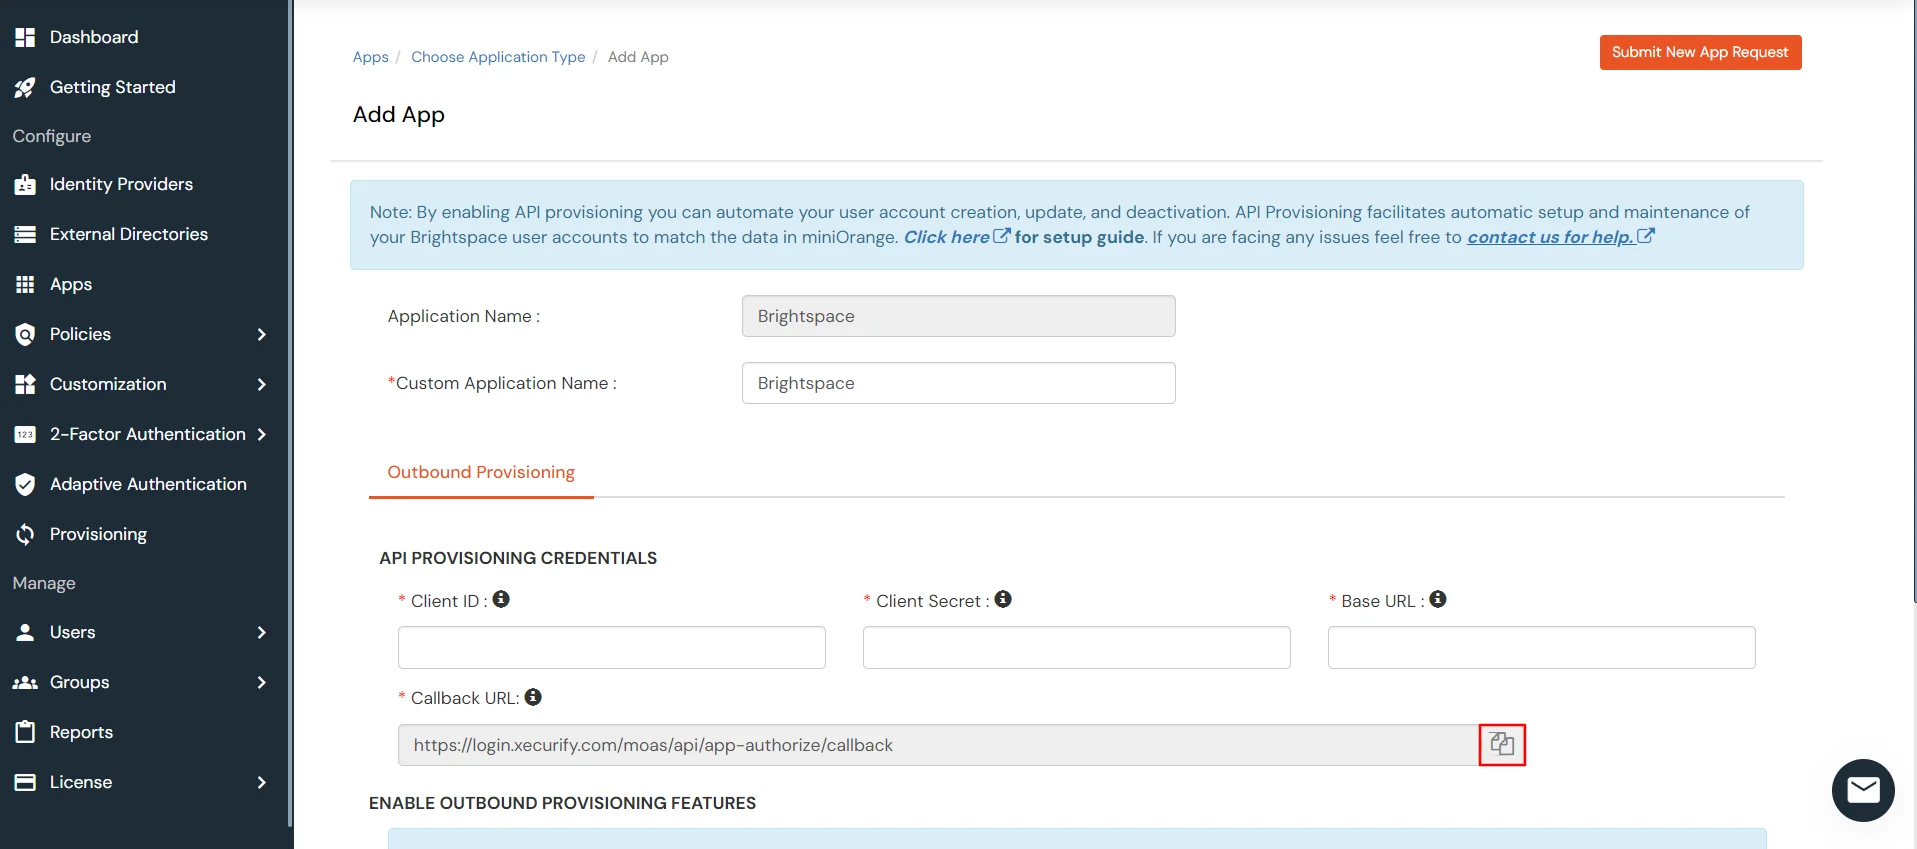This screenshot has width=1917, height=849.
Task: Expand the License submenu chevron
Action: coord(262,782)
